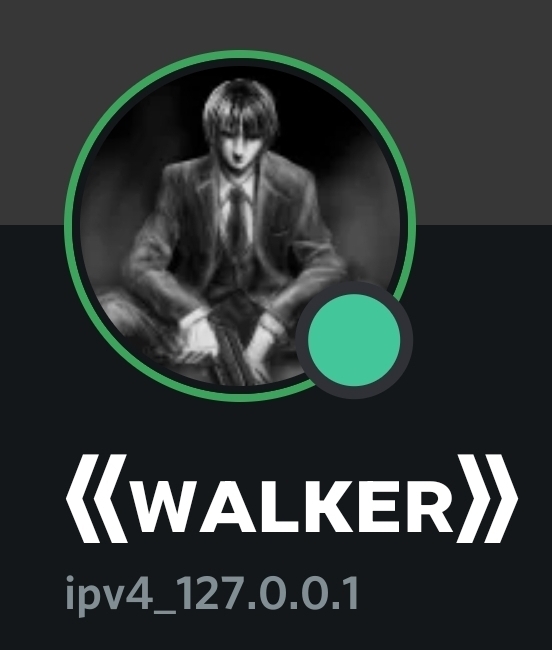Click the right double chevron decoration
The height and width of the screenshot is (650, 552).
pyautogui.click(x=487, y=498)
